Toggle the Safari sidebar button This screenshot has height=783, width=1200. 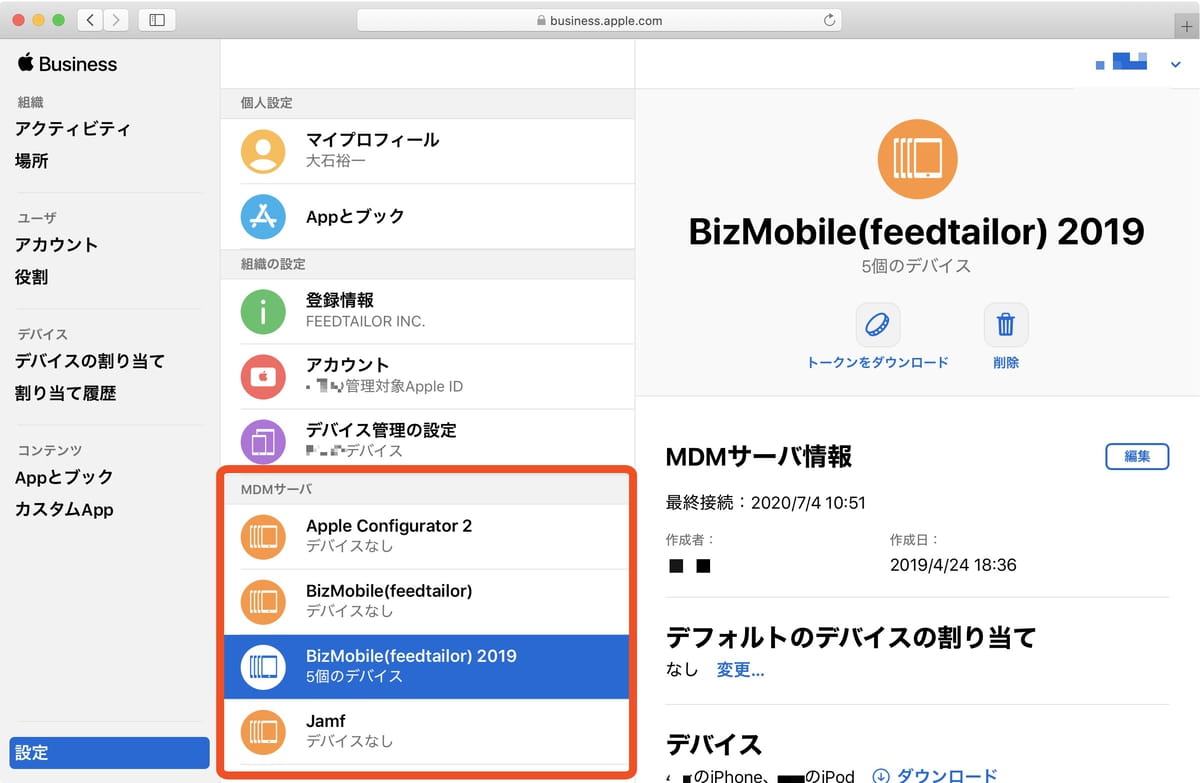pos(157,20)
